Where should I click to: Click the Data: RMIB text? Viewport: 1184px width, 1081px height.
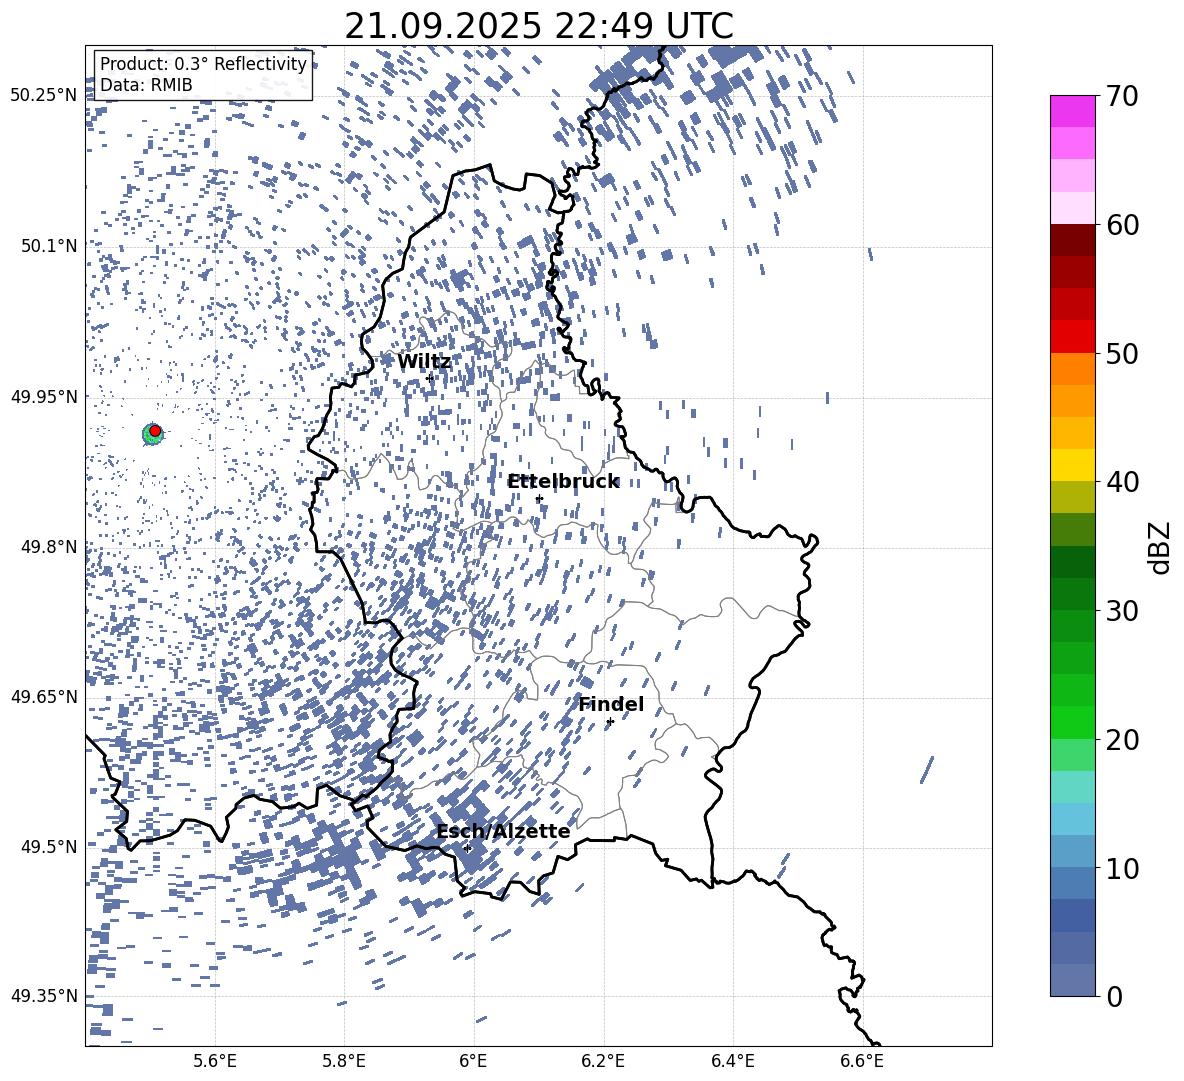[x=146, y=85]
